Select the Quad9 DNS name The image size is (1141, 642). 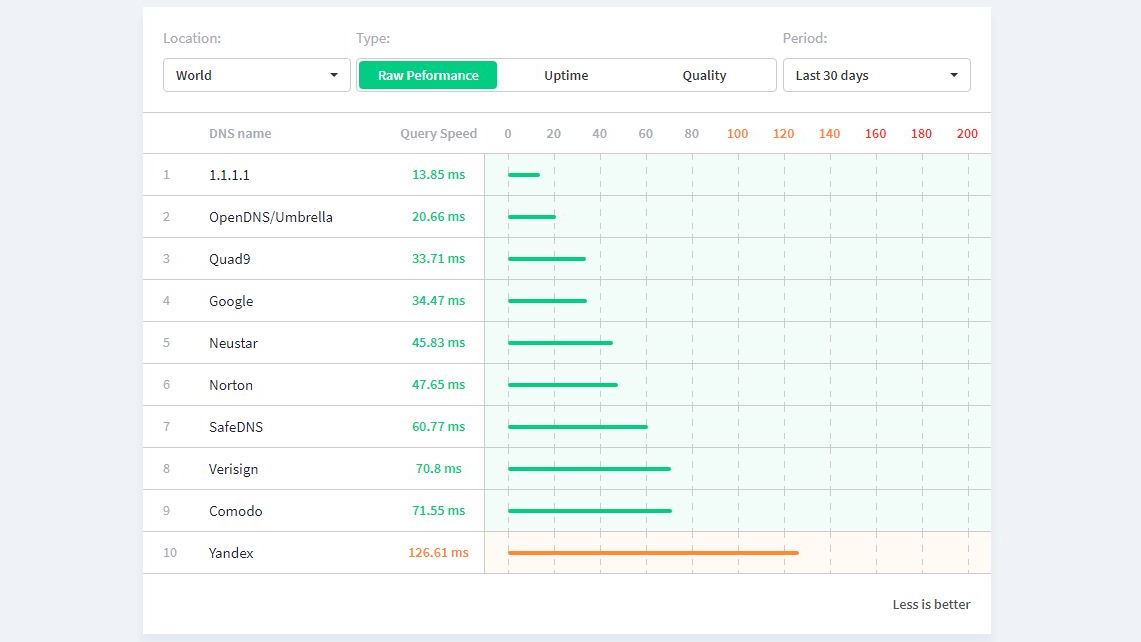pyautogui.click(x=230, y=259)
